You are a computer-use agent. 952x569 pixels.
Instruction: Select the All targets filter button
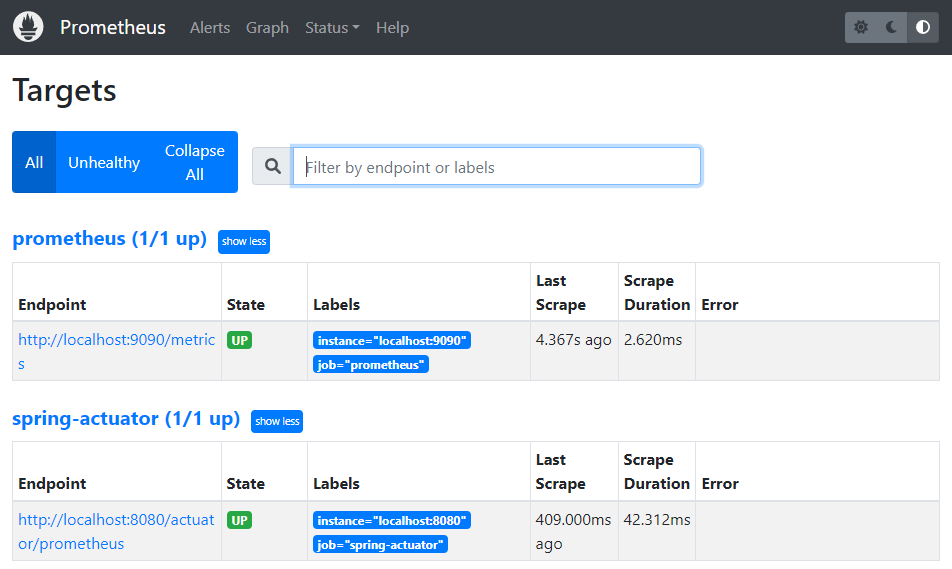coord(34,162)
